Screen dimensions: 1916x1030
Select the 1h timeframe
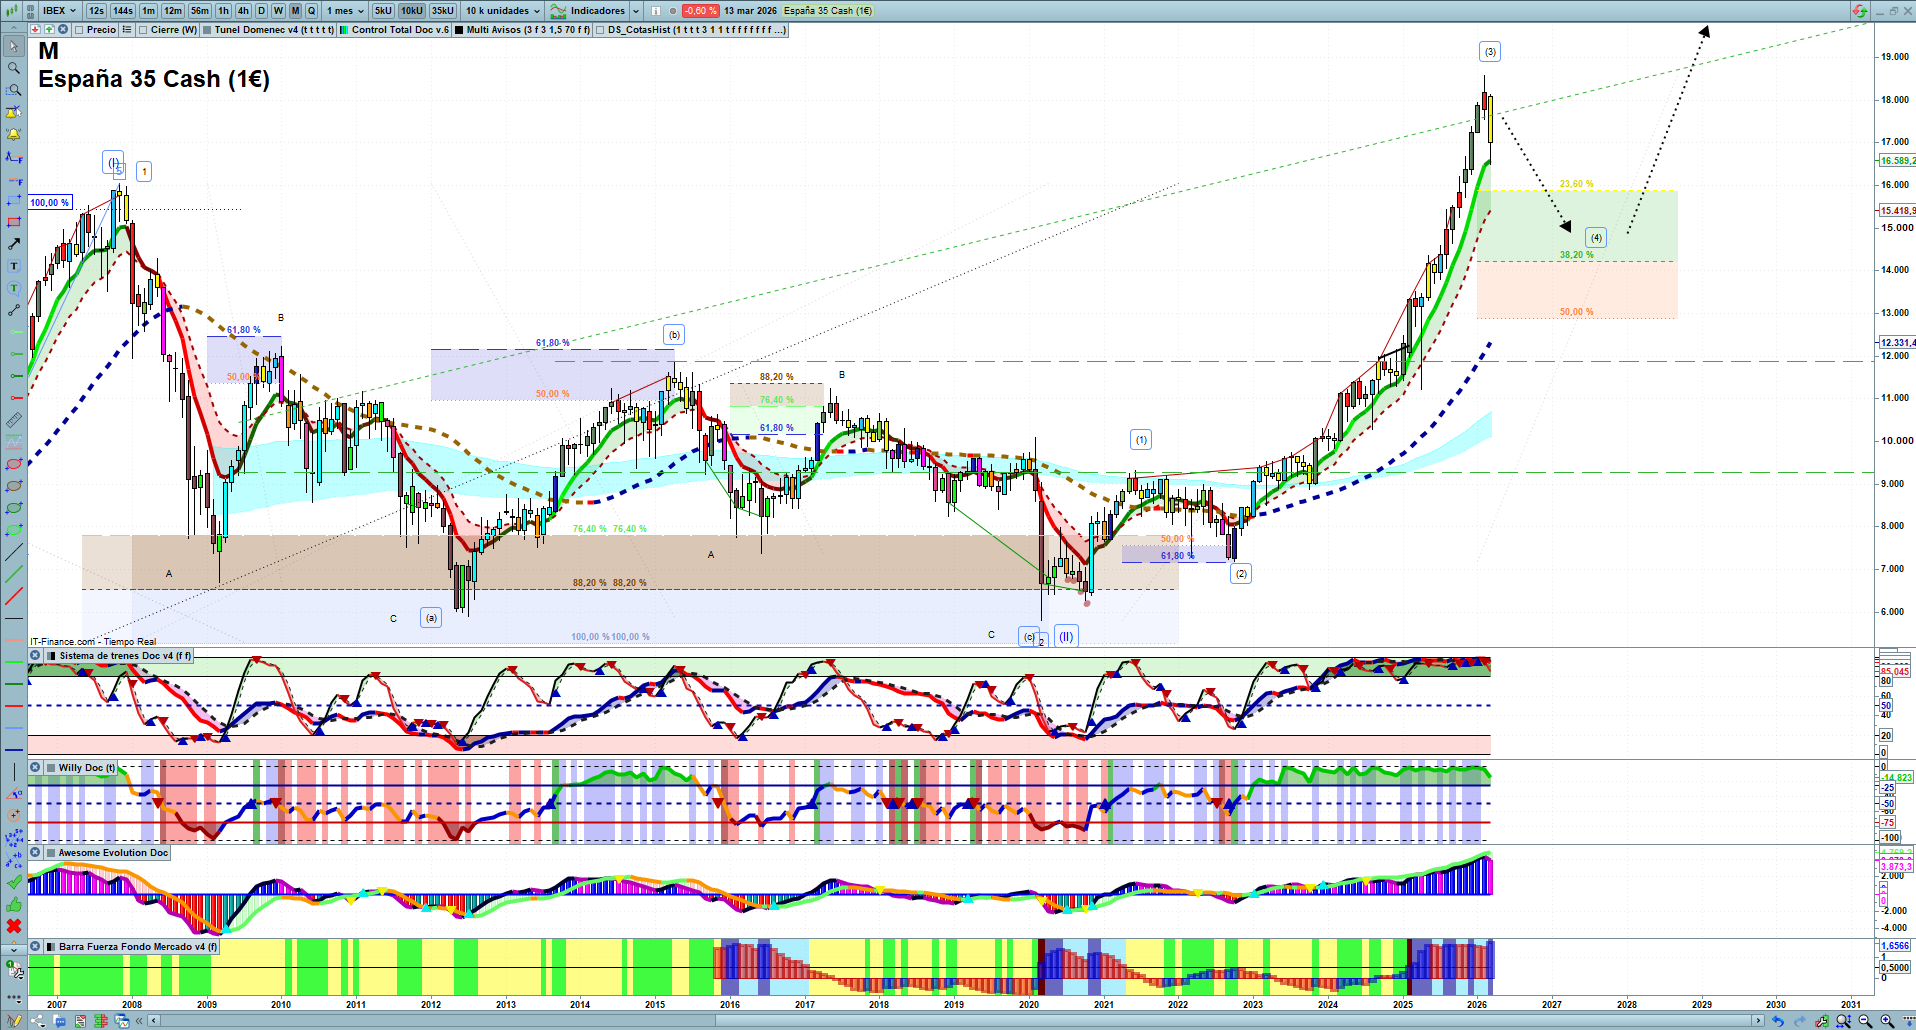[x=223, y=11]
